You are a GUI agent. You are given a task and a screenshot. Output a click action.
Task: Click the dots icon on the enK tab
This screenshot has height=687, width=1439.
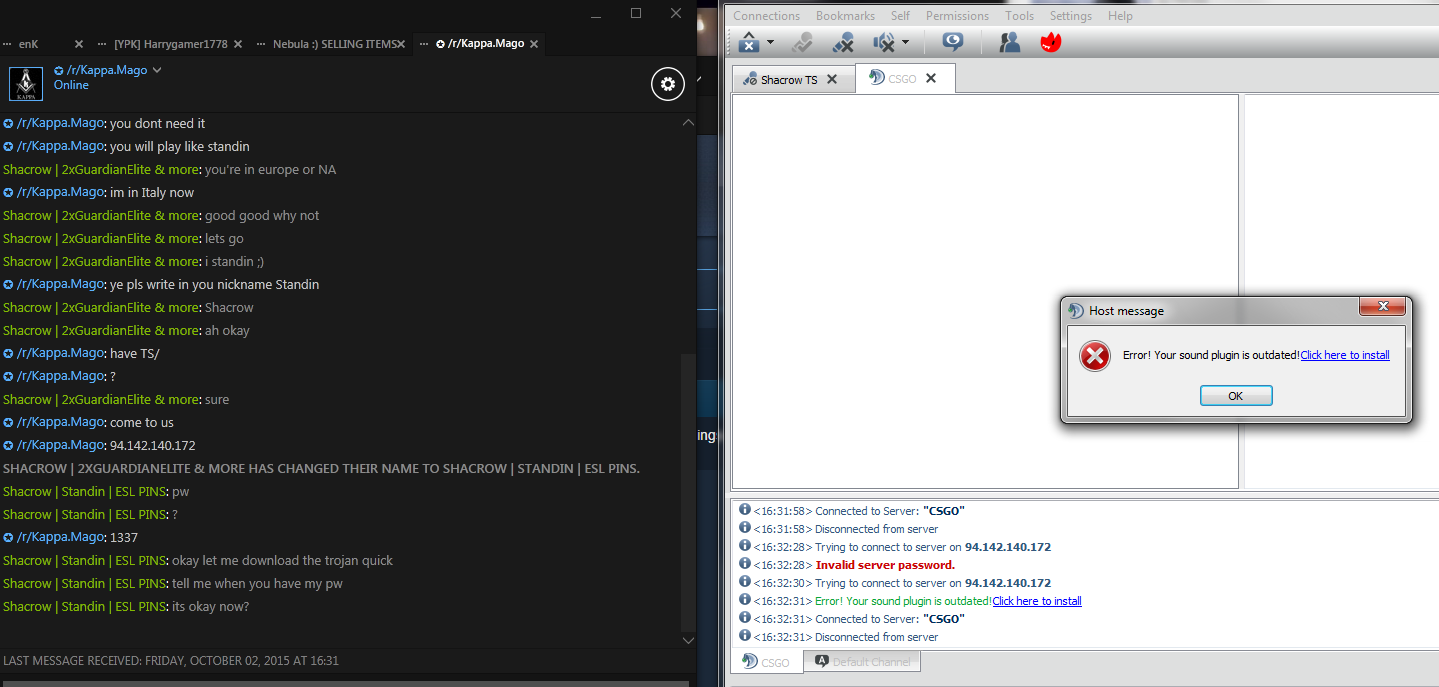[7, 44]
